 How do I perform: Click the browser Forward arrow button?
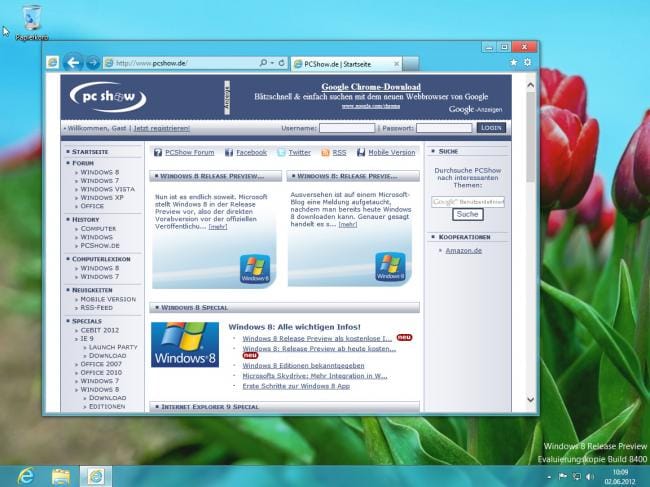click(x=92, y=63)
